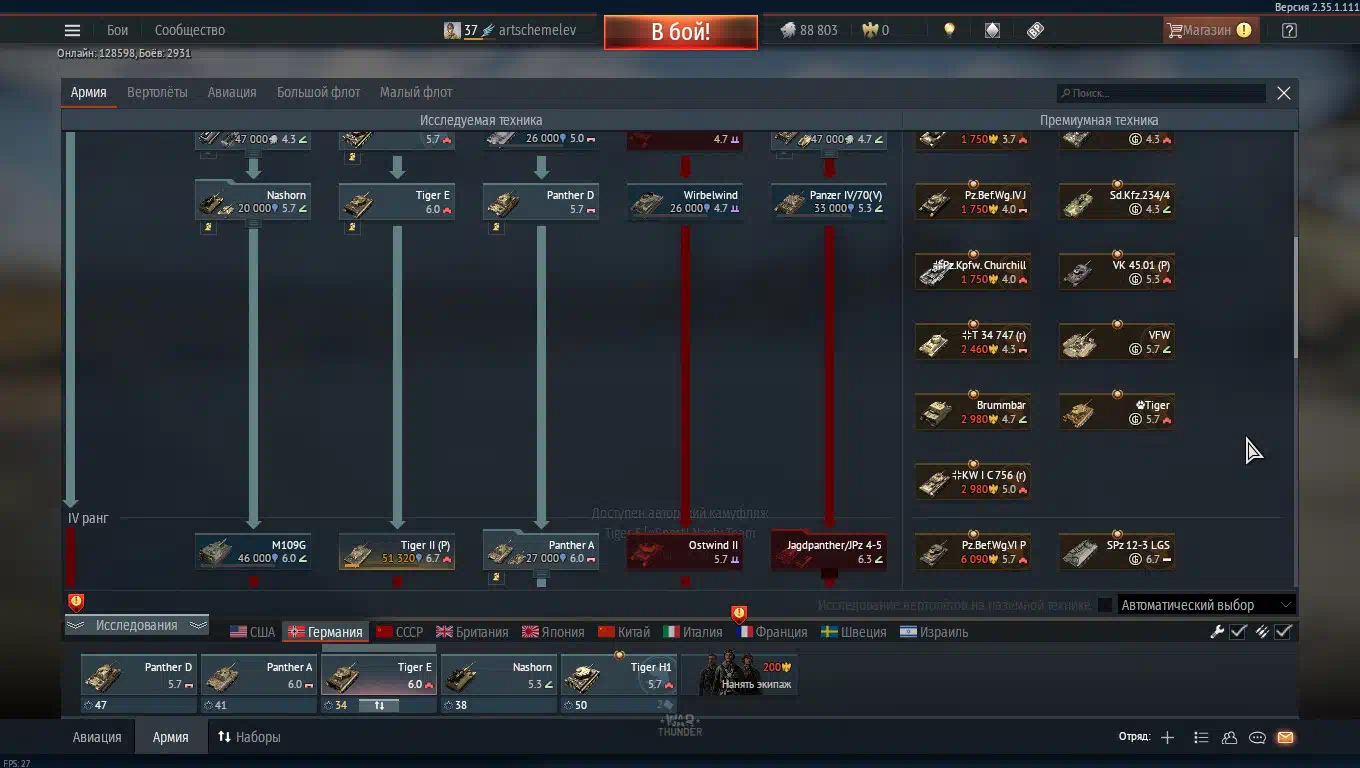The image size is (1360, 768).
Task: Select premium KW I C 756 (r)
Action: [x=973, y=482]
